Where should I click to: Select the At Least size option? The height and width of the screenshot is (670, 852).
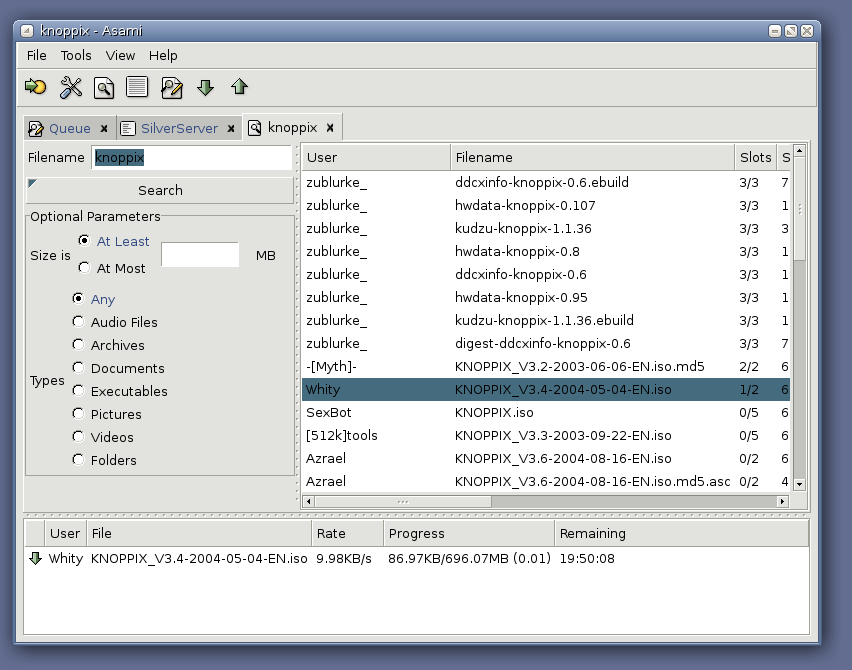pos(84,240)
